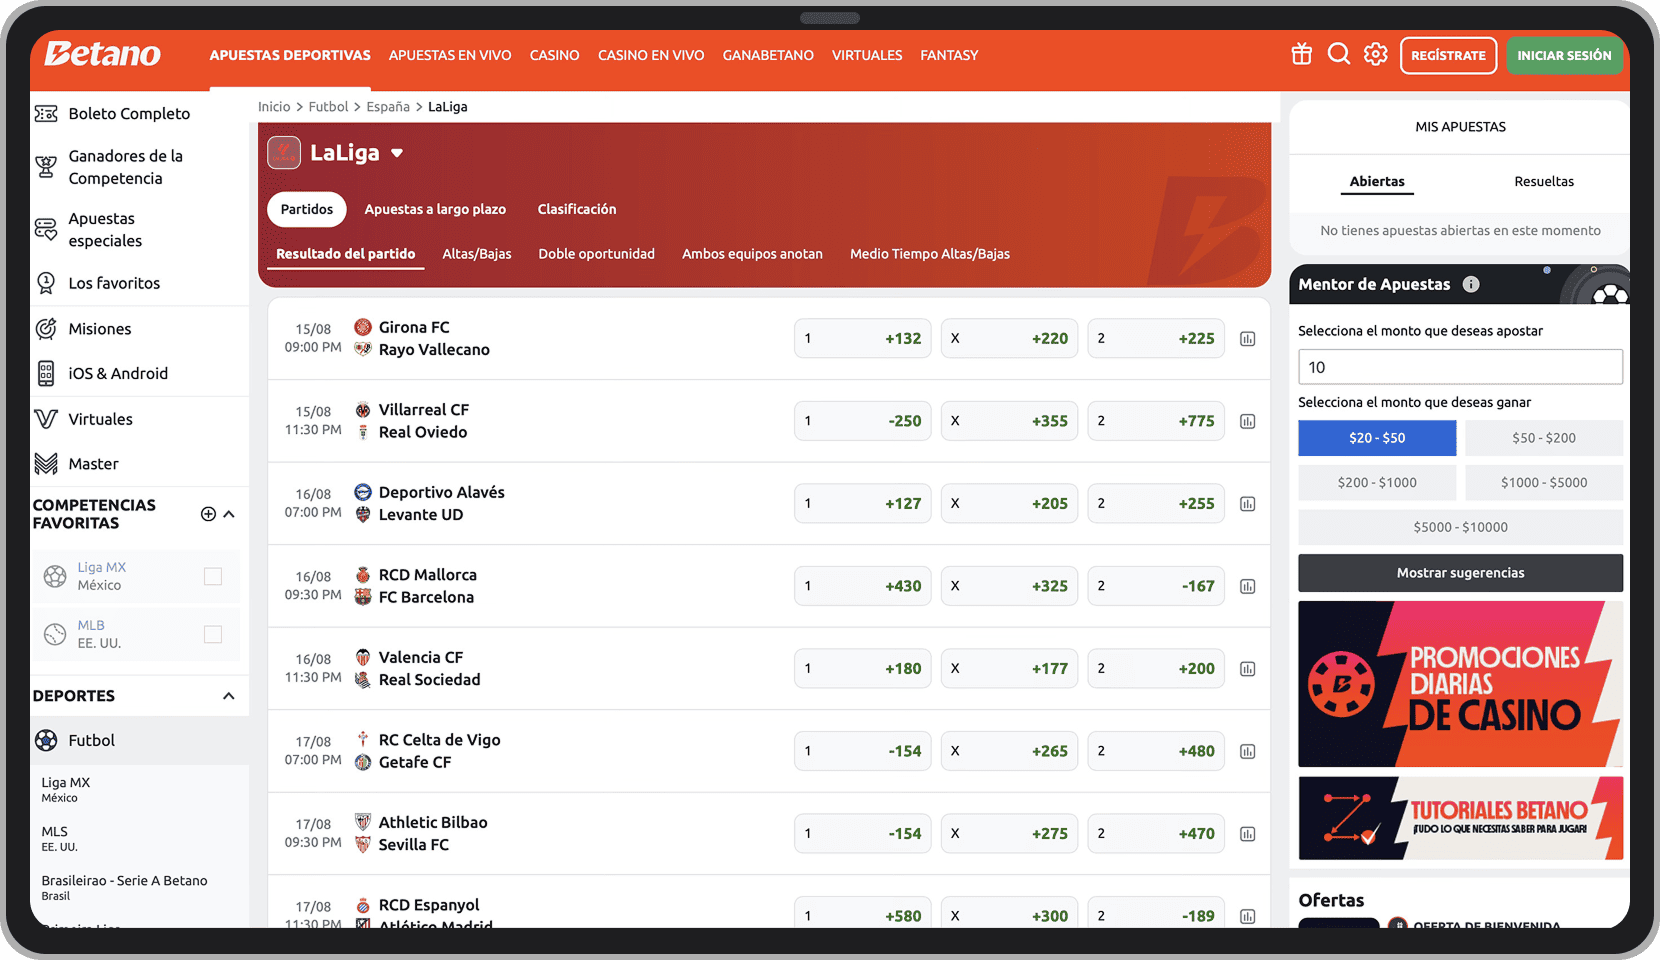Select Ambos equipos anotan market tab
The height and width of the screenshot is (960, 1660).
(x=753, y=254)
